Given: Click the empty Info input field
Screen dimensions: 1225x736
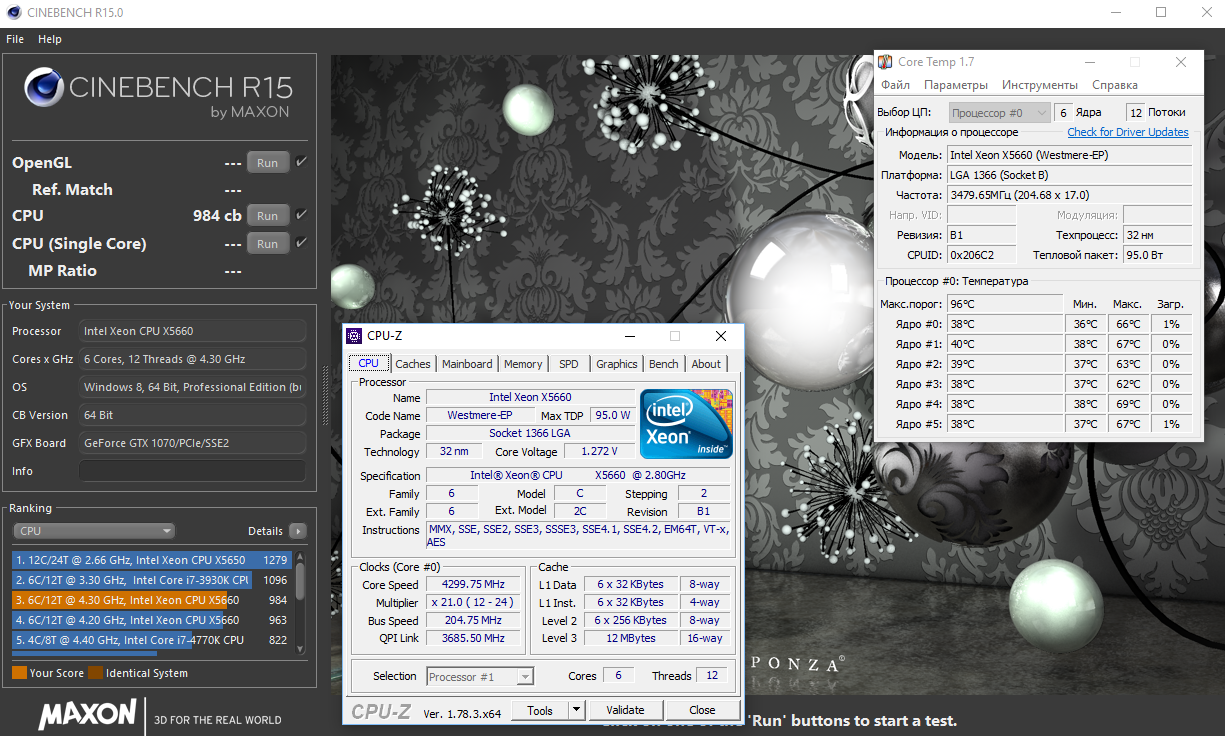Looking at the screenshot, I should tap(192, 471).
